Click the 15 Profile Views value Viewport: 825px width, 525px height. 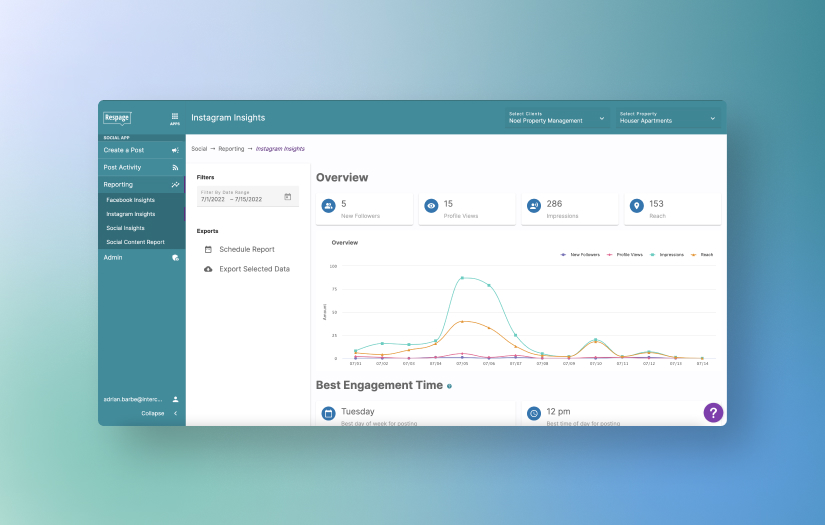point(448,204)
